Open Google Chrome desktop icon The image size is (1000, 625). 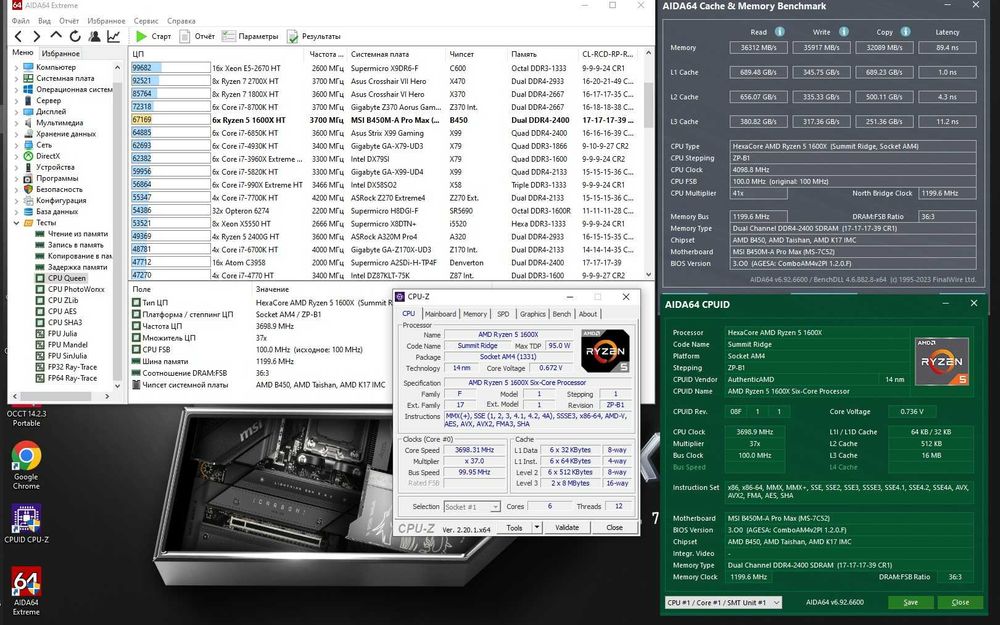tap(26, 465)
